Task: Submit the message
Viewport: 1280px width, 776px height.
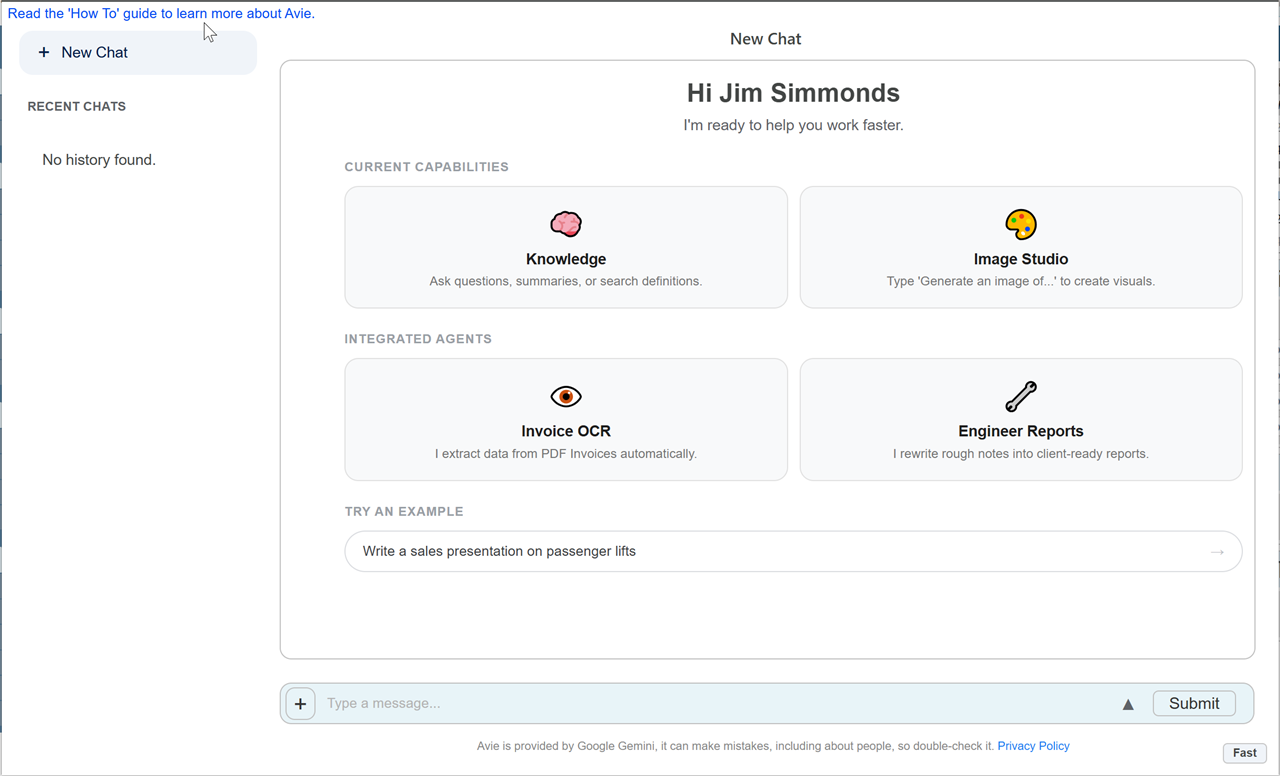Action: 1194,703
